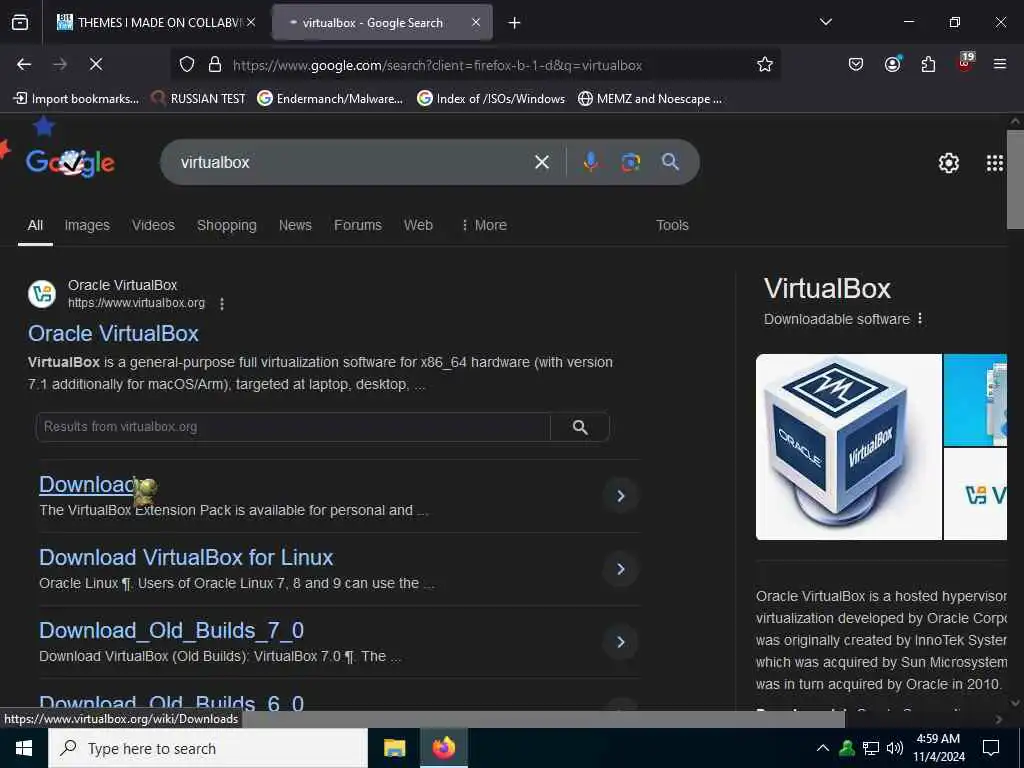Expand the Downloads sitelink chevron

pyautogui.click(x=621, y=496)
